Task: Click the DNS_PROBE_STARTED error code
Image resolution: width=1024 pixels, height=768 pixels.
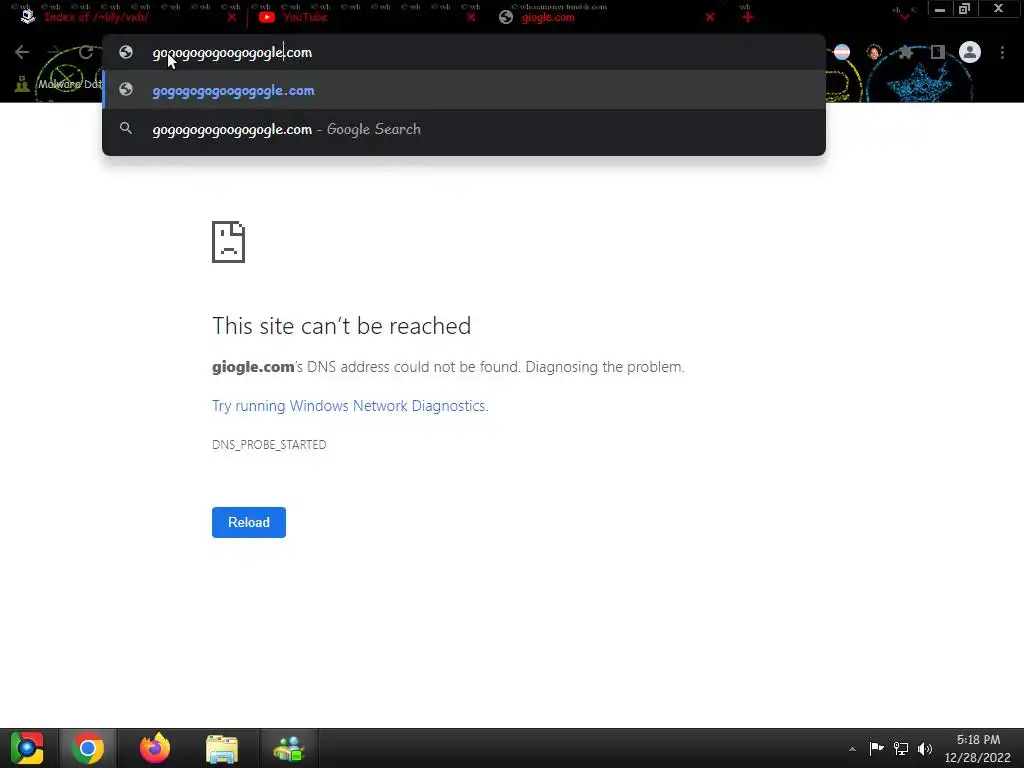Action: tap(269, 445)
